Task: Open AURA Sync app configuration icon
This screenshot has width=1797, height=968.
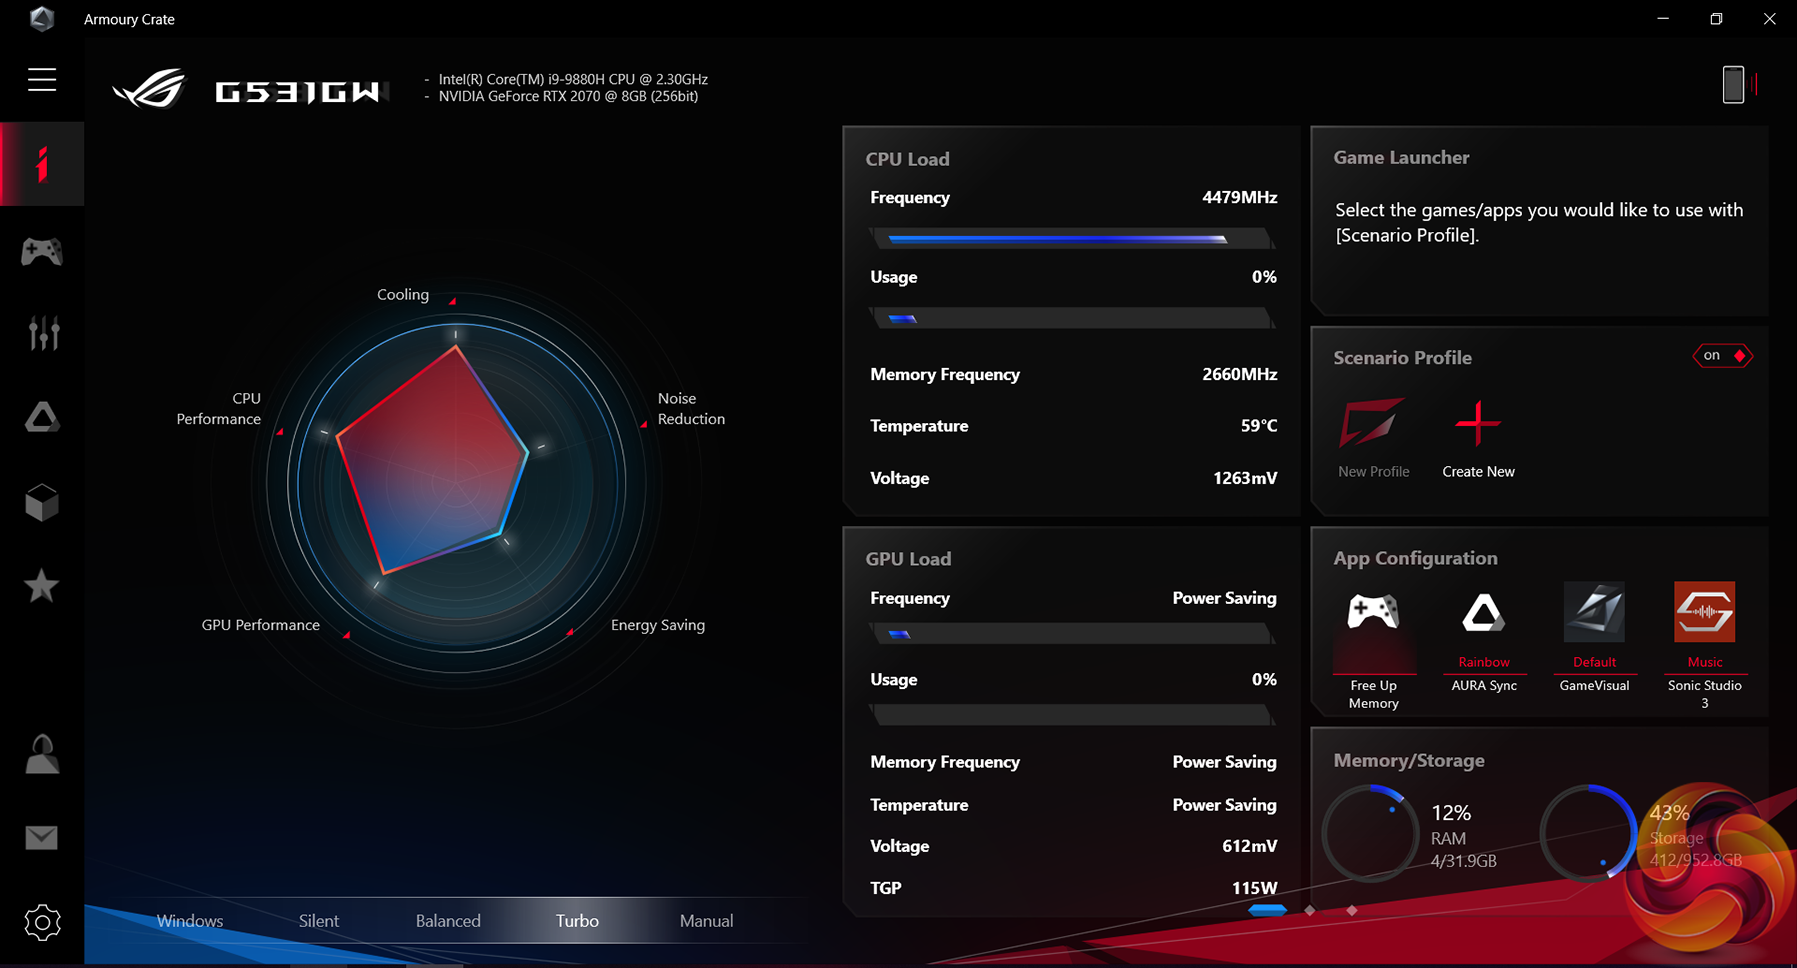Action: [1483, 612]
